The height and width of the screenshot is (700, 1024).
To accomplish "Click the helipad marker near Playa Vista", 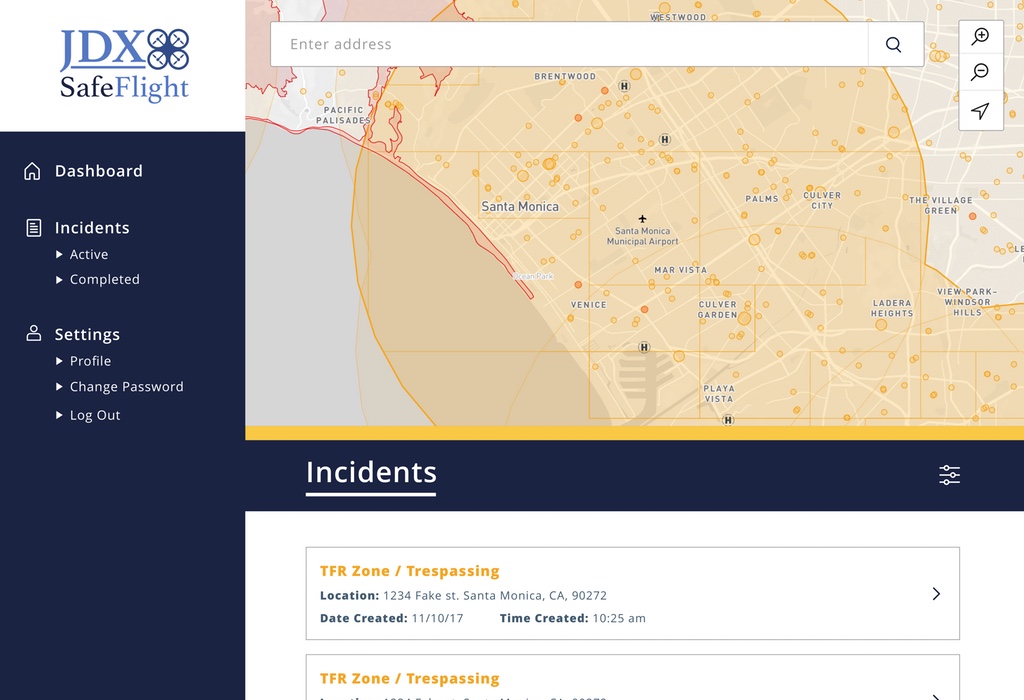I will click(x=728, y=420).
